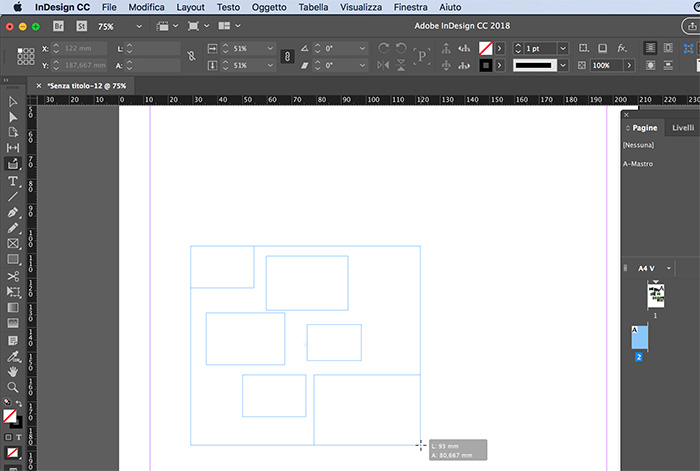The image size is (700, 471).
Task: Click the default fill and stroke icon
Action: tap(7, 401)
